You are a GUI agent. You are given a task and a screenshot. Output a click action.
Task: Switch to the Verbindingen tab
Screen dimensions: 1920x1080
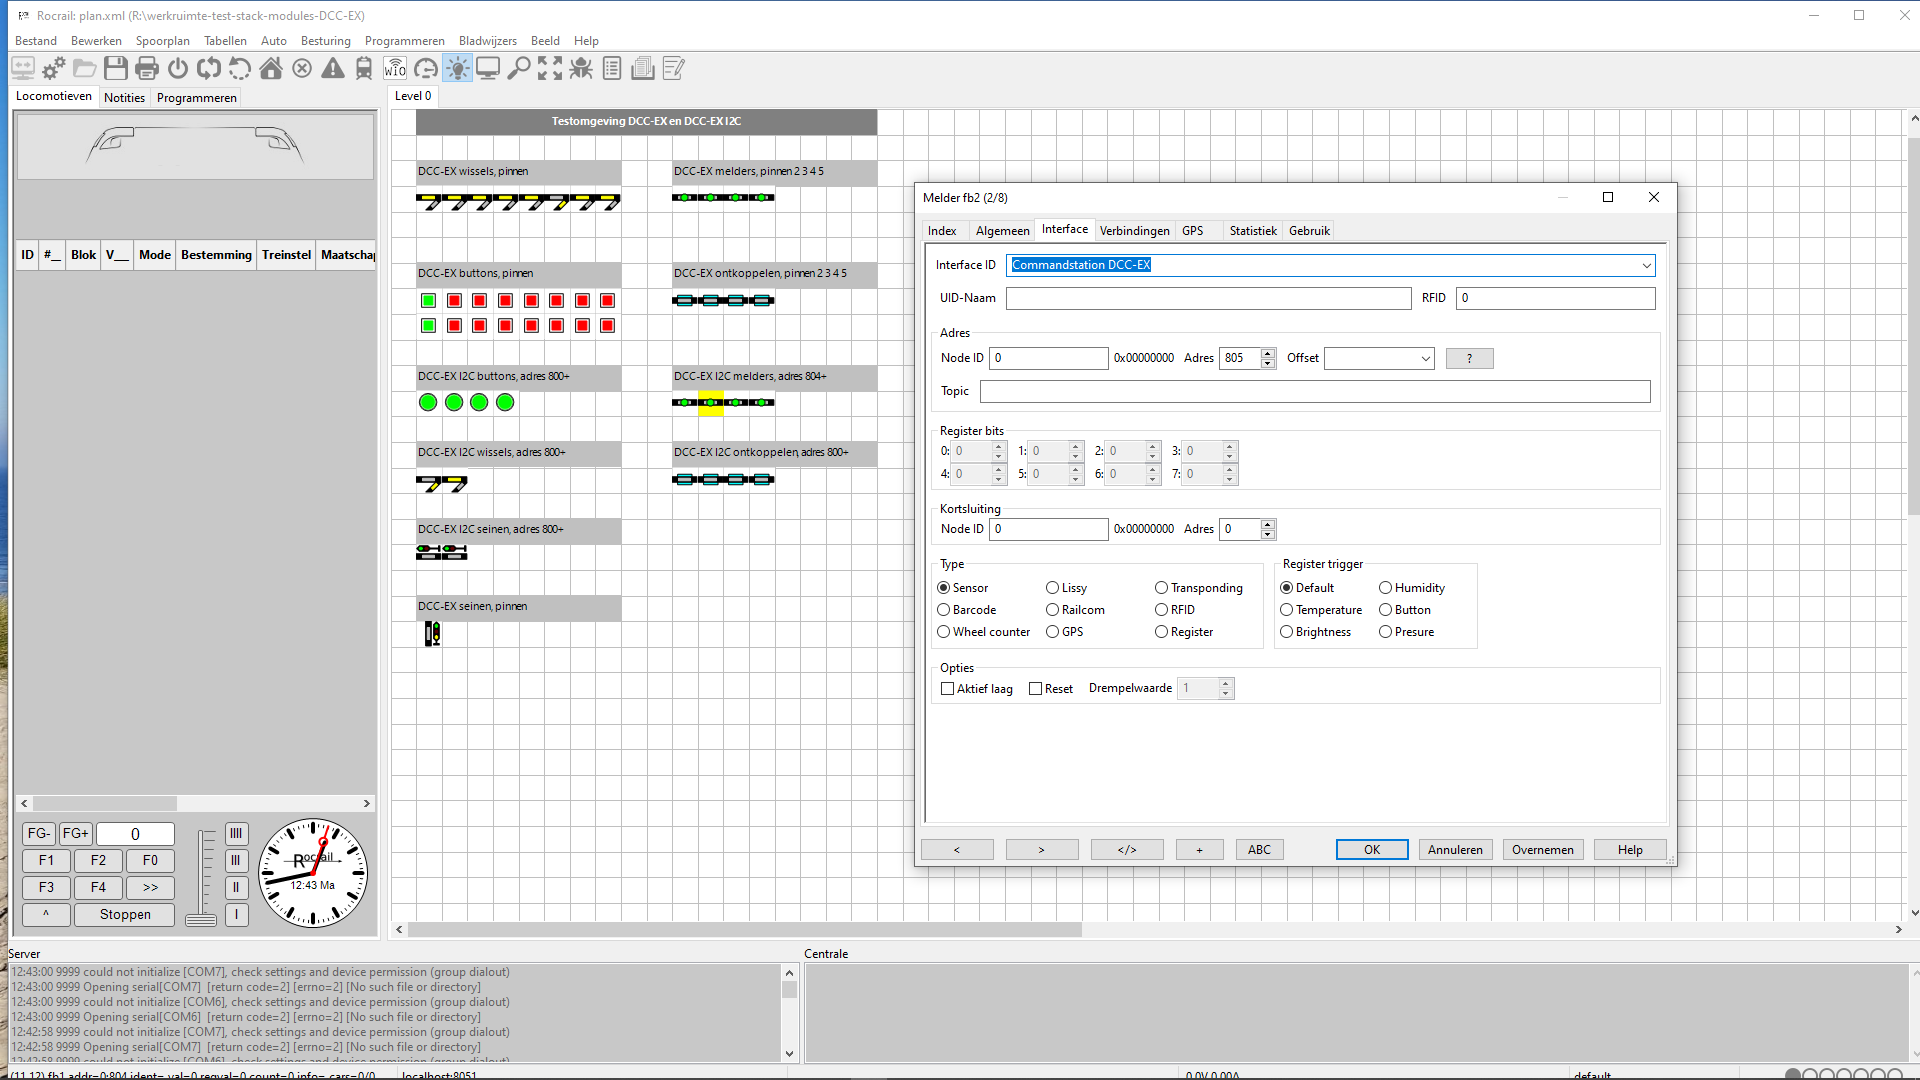coord(1134,231)
